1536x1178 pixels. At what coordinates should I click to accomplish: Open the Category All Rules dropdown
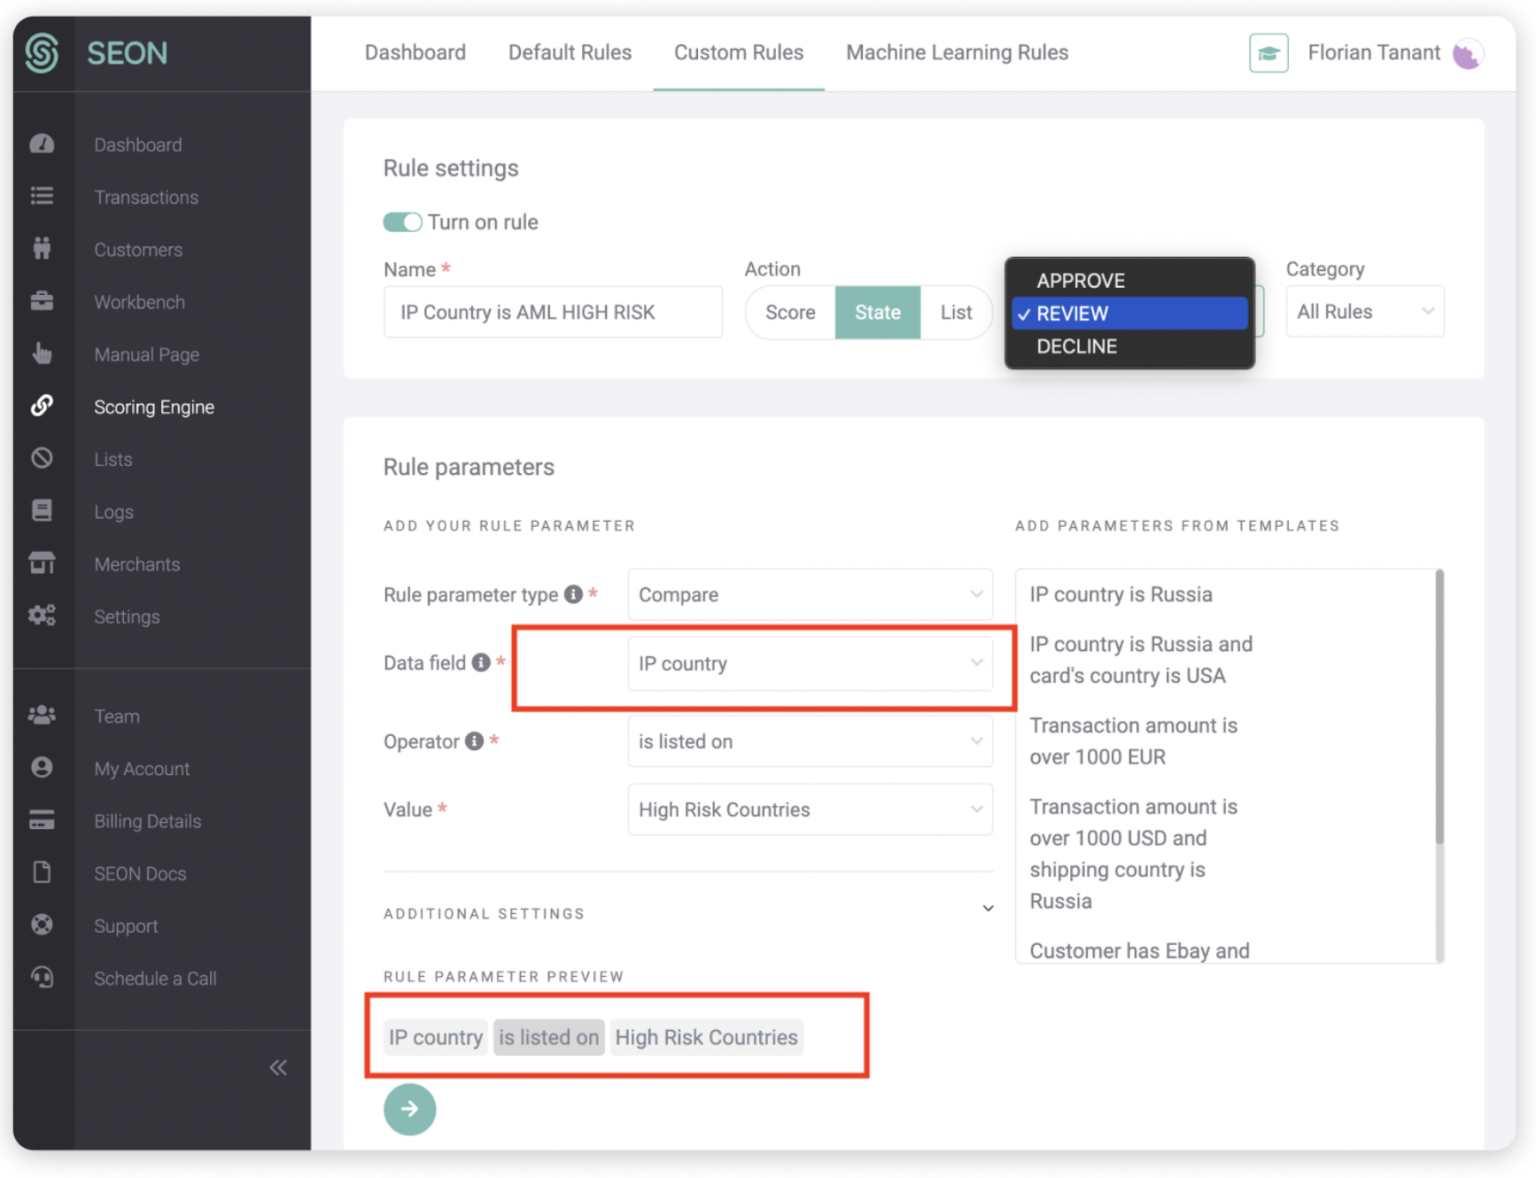pyautogui.click(x=1364, y=311)
